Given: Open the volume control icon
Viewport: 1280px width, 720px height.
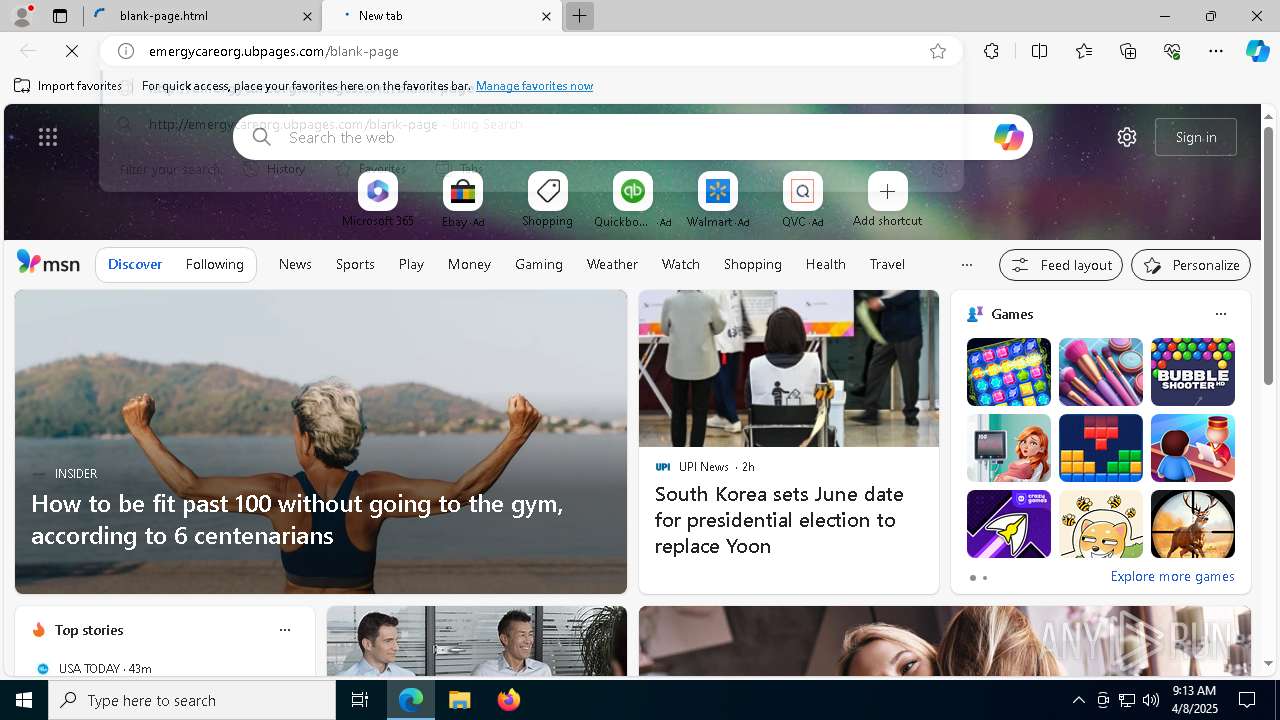Looking at the screenshot, I should pyautogui.click(x=1150, y=700).
